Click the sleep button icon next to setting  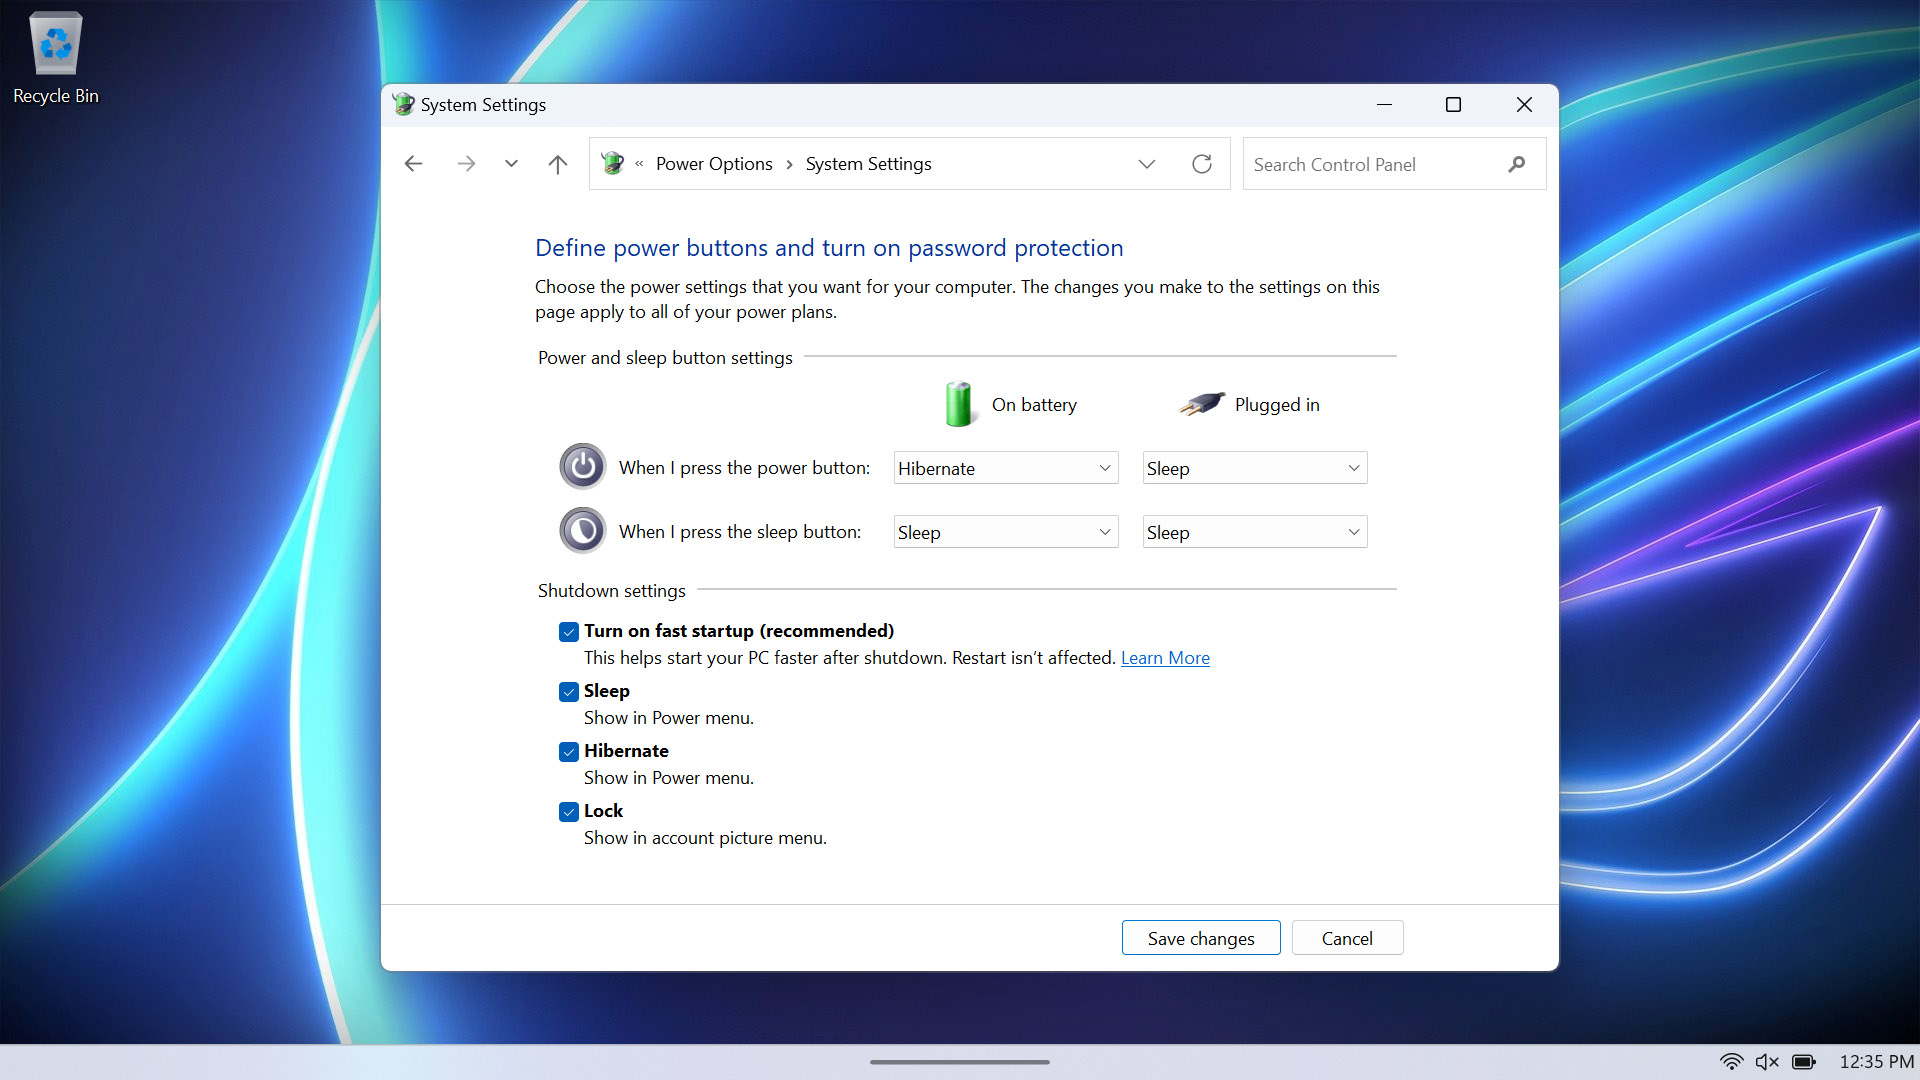click(582, 529)
